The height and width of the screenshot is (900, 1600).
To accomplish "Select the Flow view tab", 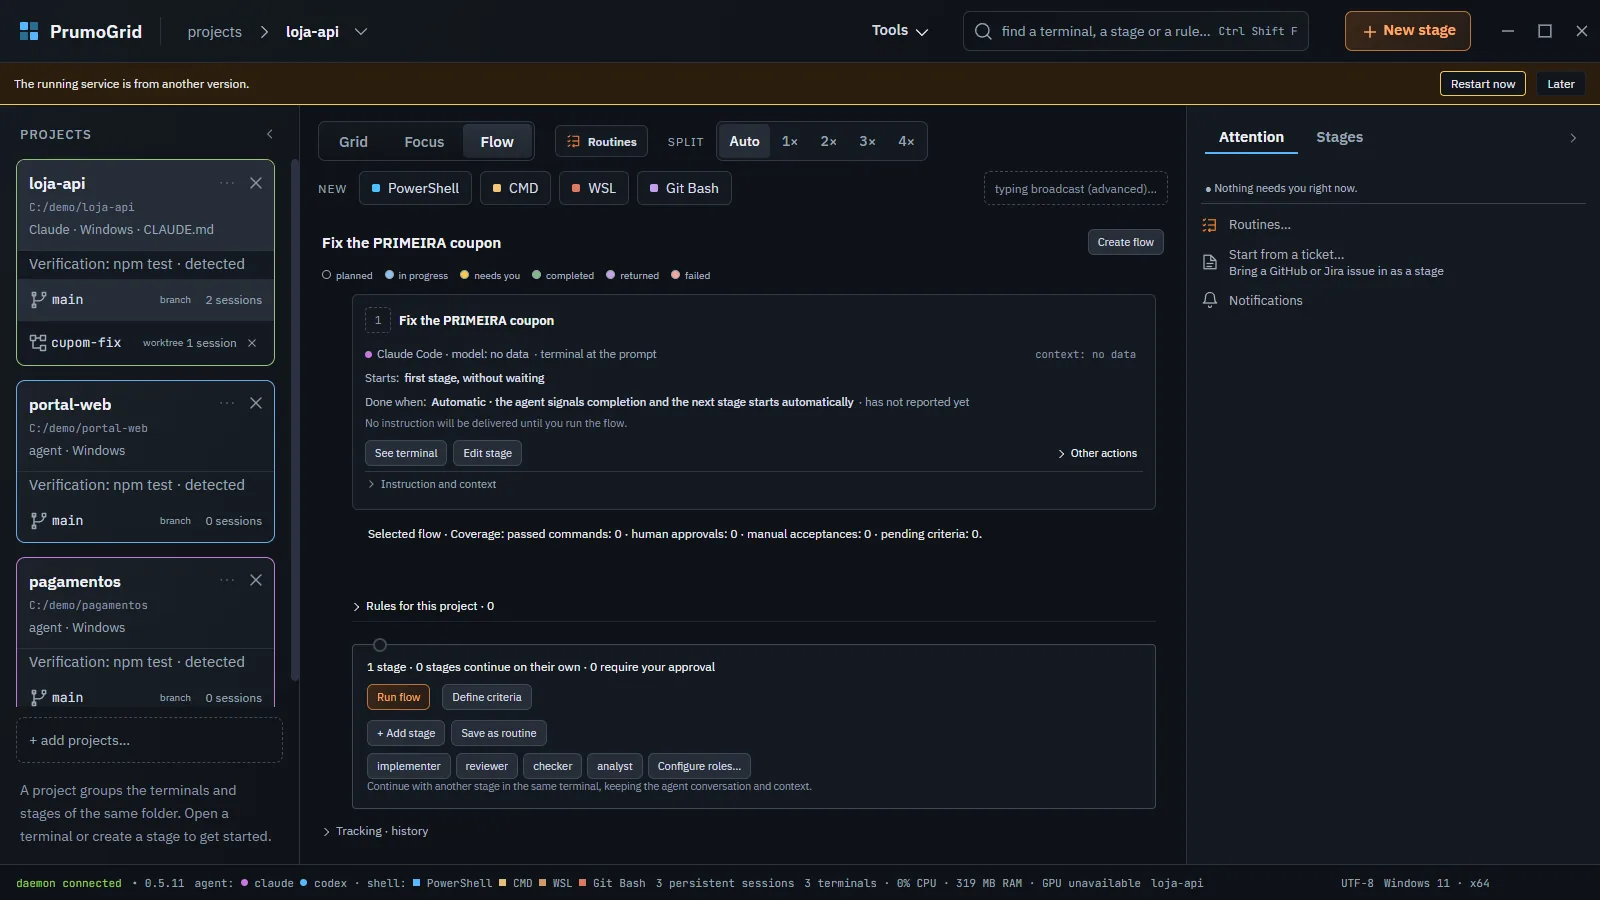I will point(497,142).
